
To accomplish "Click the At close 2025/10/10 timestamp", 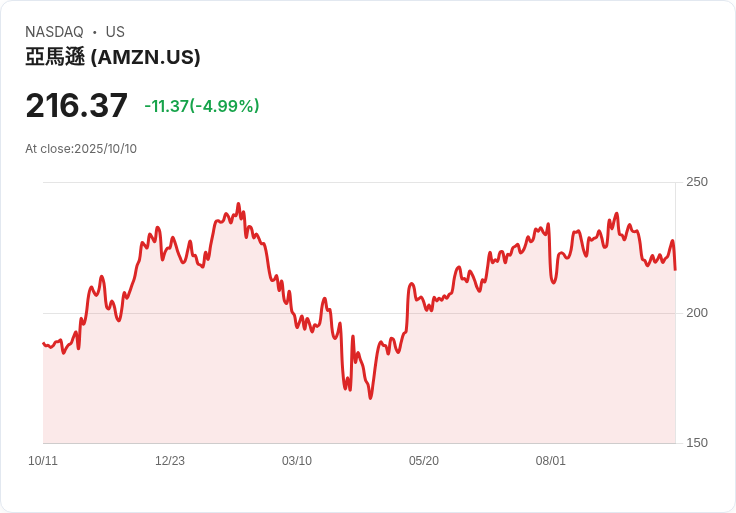I will pos(81,149).
